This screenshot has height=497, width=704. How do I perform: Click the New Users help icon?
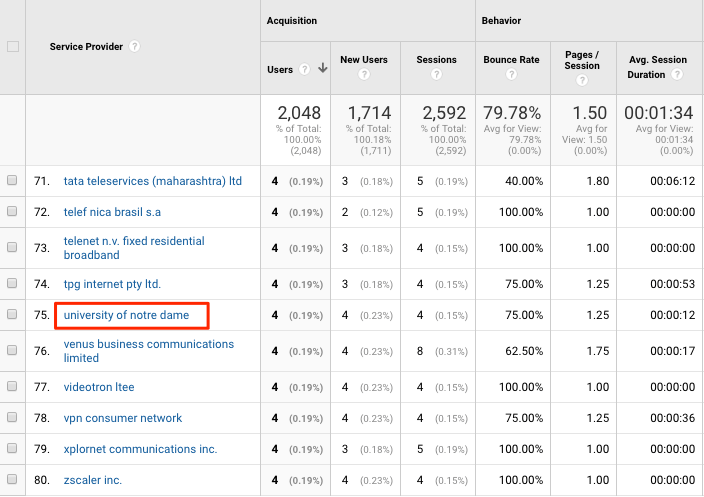tap(364, 74)
